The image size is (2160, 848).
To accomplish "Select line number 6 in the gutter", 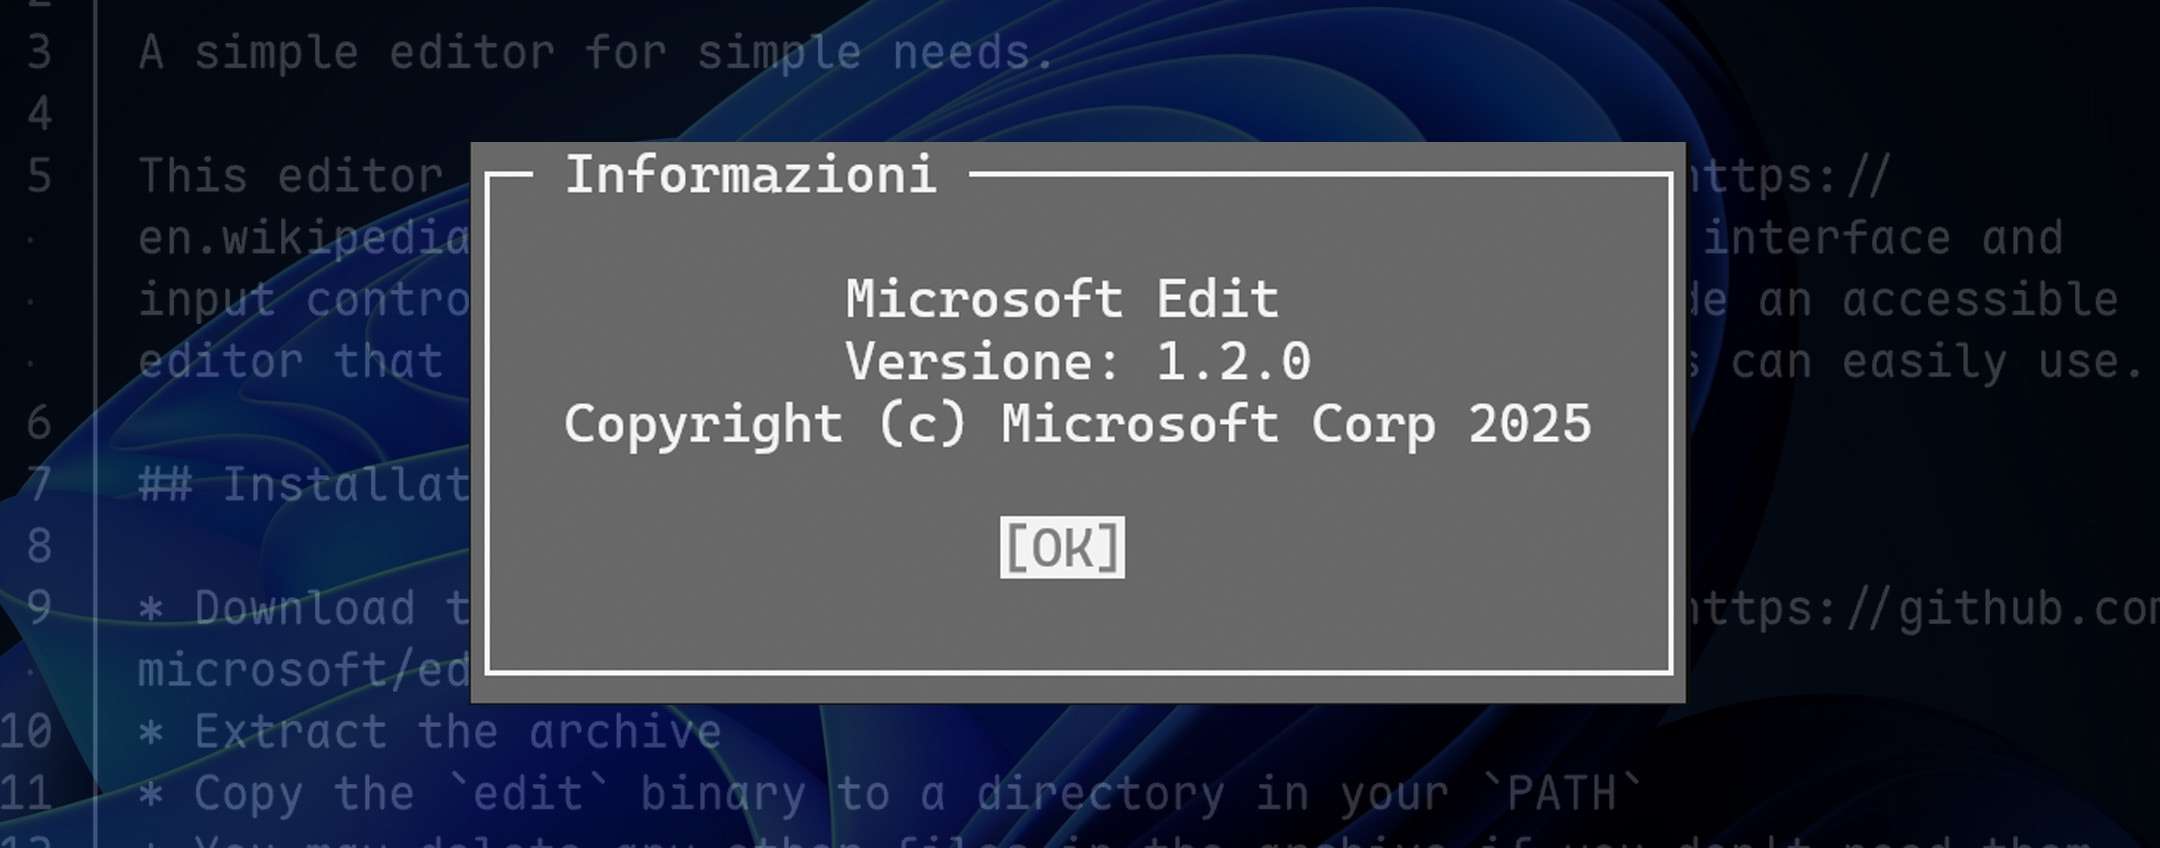I will [x=39, y=423].
